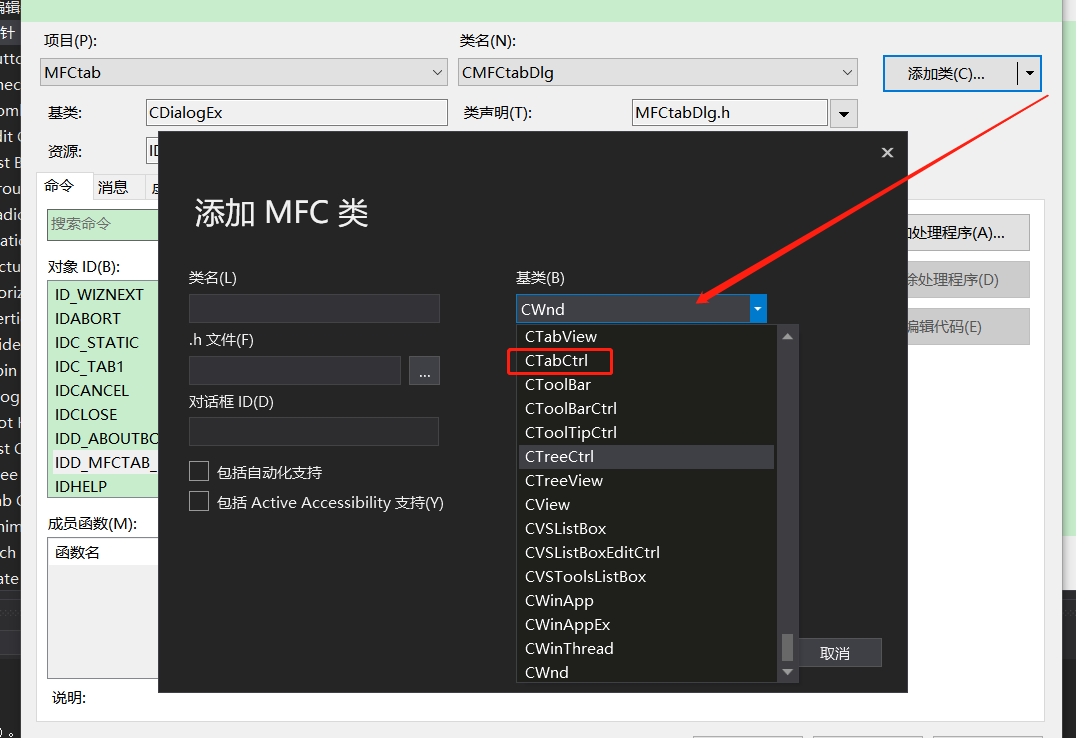Enable the 包括自动化支持 checkbox
The image size is (1076, 738).
pos(199,471)
